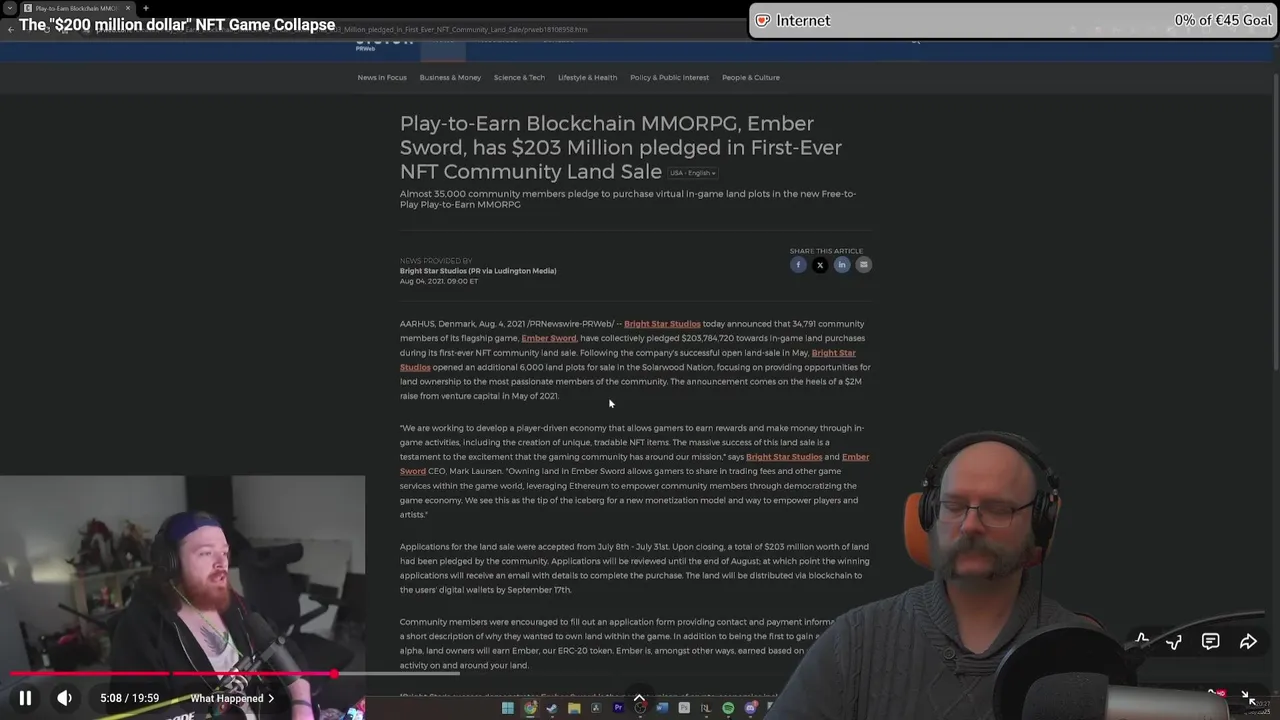
Task: Open the 'Policy & Public Interest' menu
Action: pyautogui.click(x=669, y=77)
